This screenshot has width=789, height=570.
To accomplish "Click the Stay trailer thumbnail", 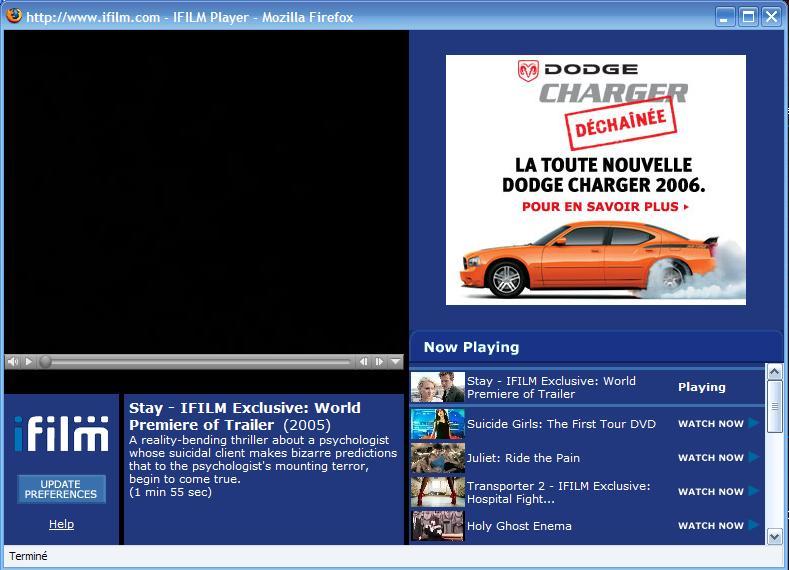I will 437,386.
